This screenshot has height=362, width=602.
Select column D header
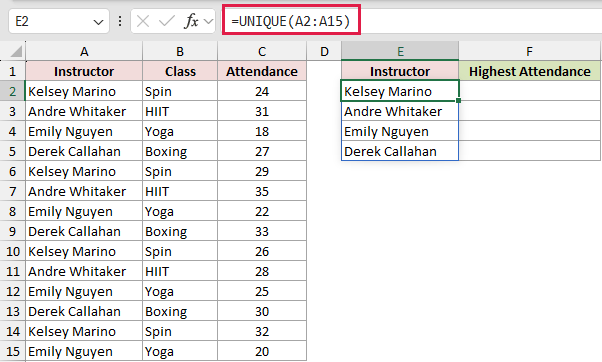(x=324, y=51)
